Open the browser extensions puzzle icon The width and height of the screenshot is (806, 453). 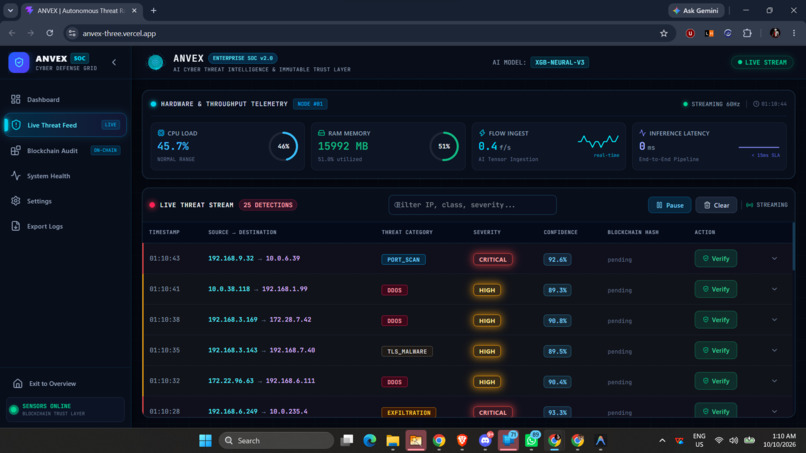point(747,33)
